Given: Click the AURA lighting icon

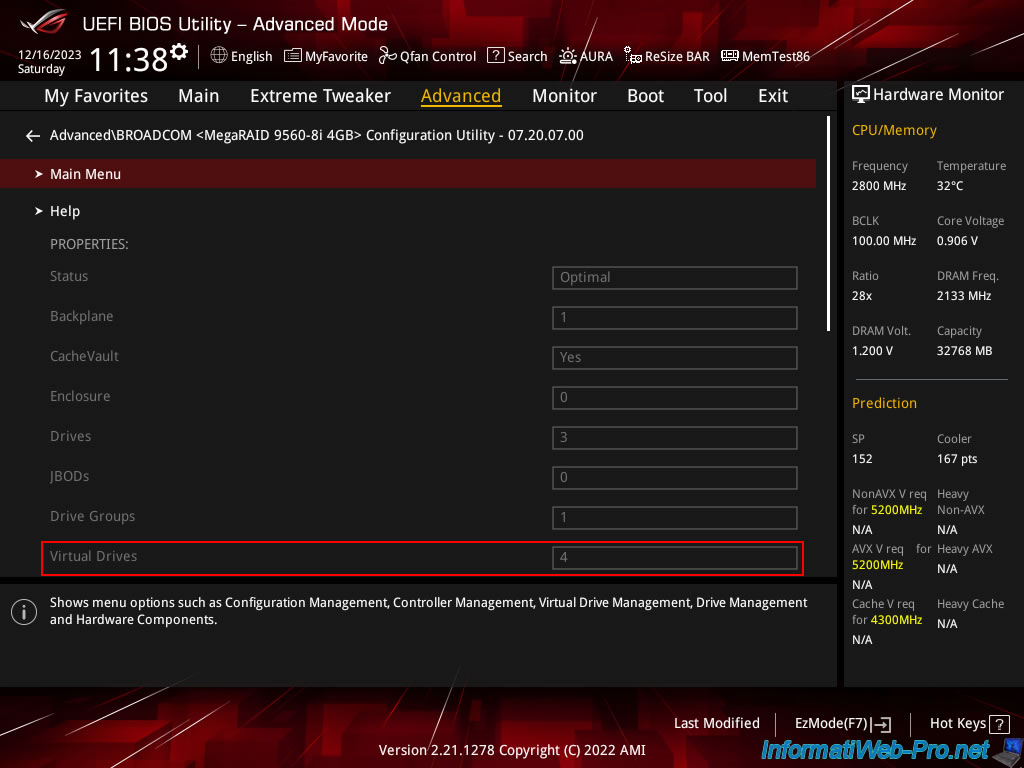Looking at the screenshot, I should click(568, 56).
